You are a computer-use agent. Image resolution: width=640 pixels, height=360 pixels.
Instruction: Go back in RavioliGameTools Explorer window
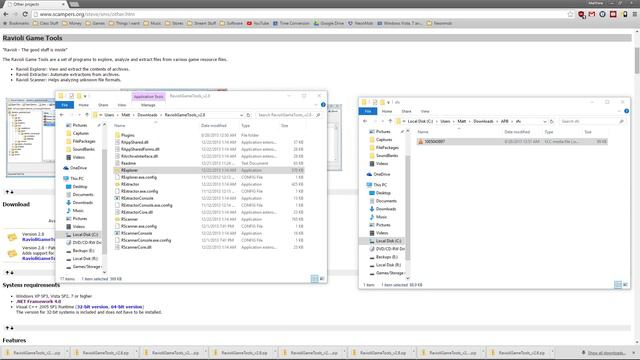coord(62,115)
